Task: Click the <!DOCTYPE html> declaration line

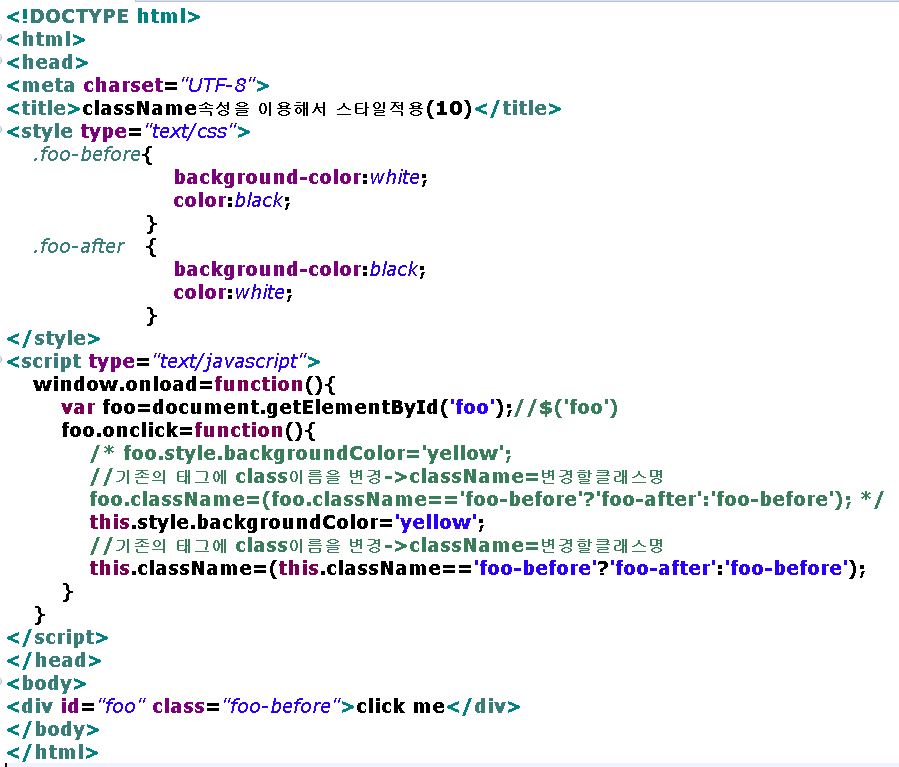Action: click(103, 16)
